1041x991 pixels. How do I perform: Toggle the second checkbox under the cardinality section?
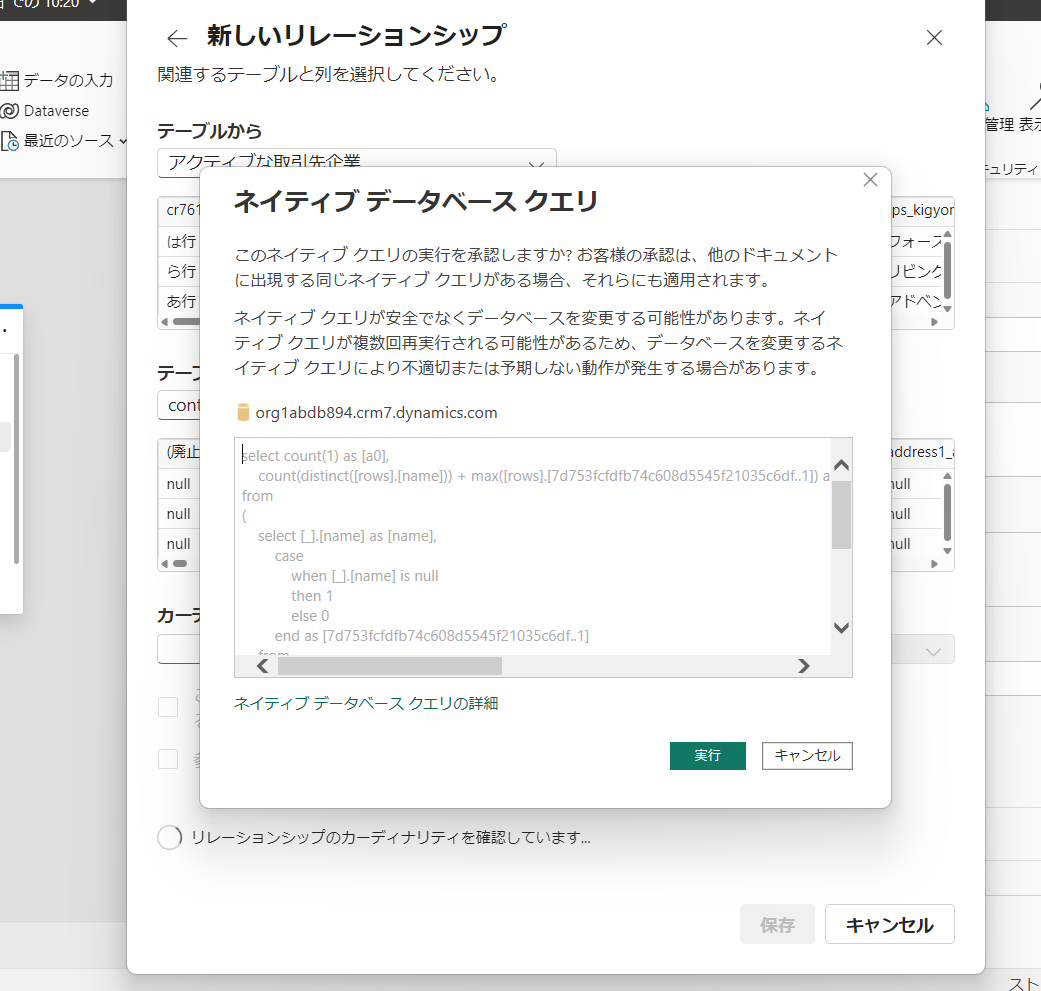pos(168,759)
